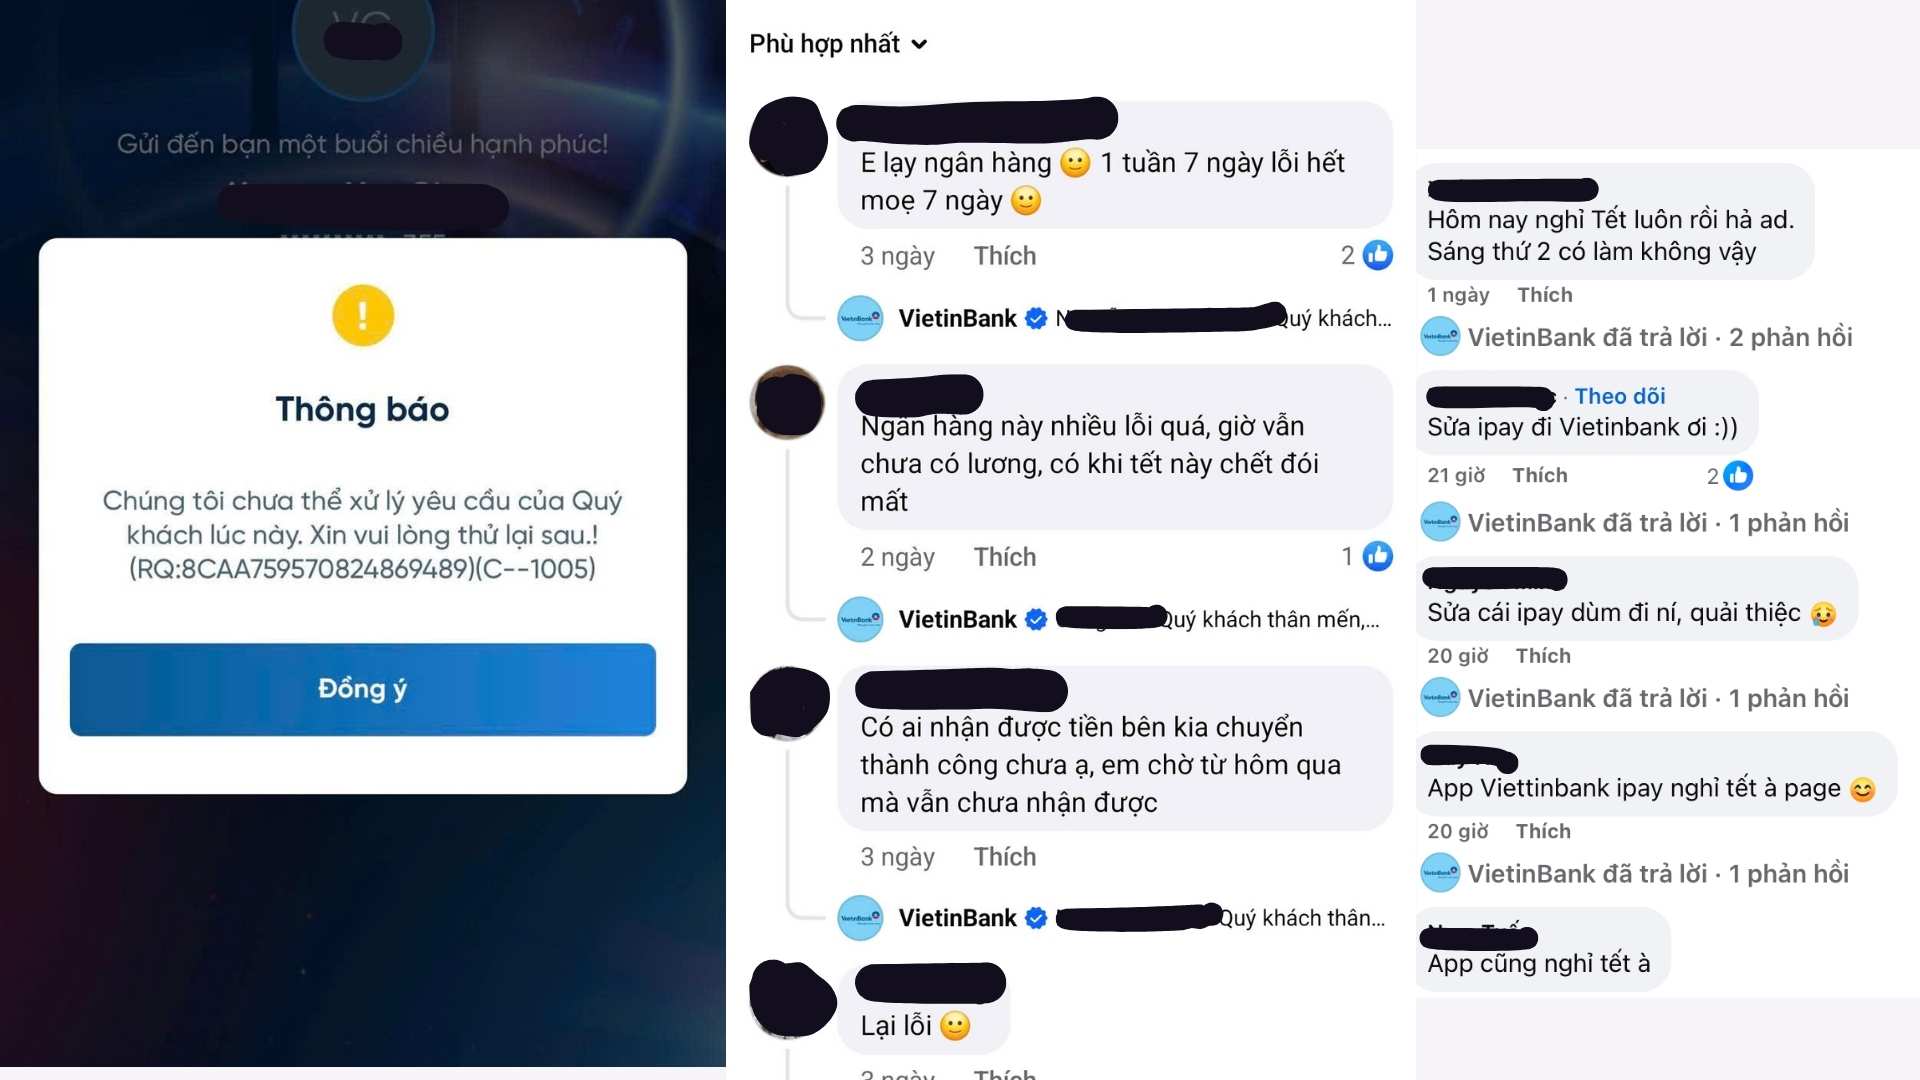This screenshot has width=1920, height=1080.
Task: Expand the "VietinBank đã trả lời · 2 phản hồi" thread
Action: coord(1660,337)
